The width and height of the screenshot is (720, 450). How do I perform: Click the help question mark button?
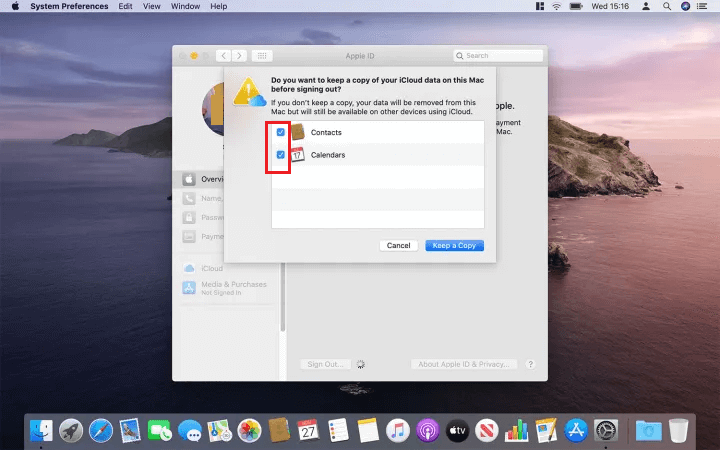click(530, 364)
